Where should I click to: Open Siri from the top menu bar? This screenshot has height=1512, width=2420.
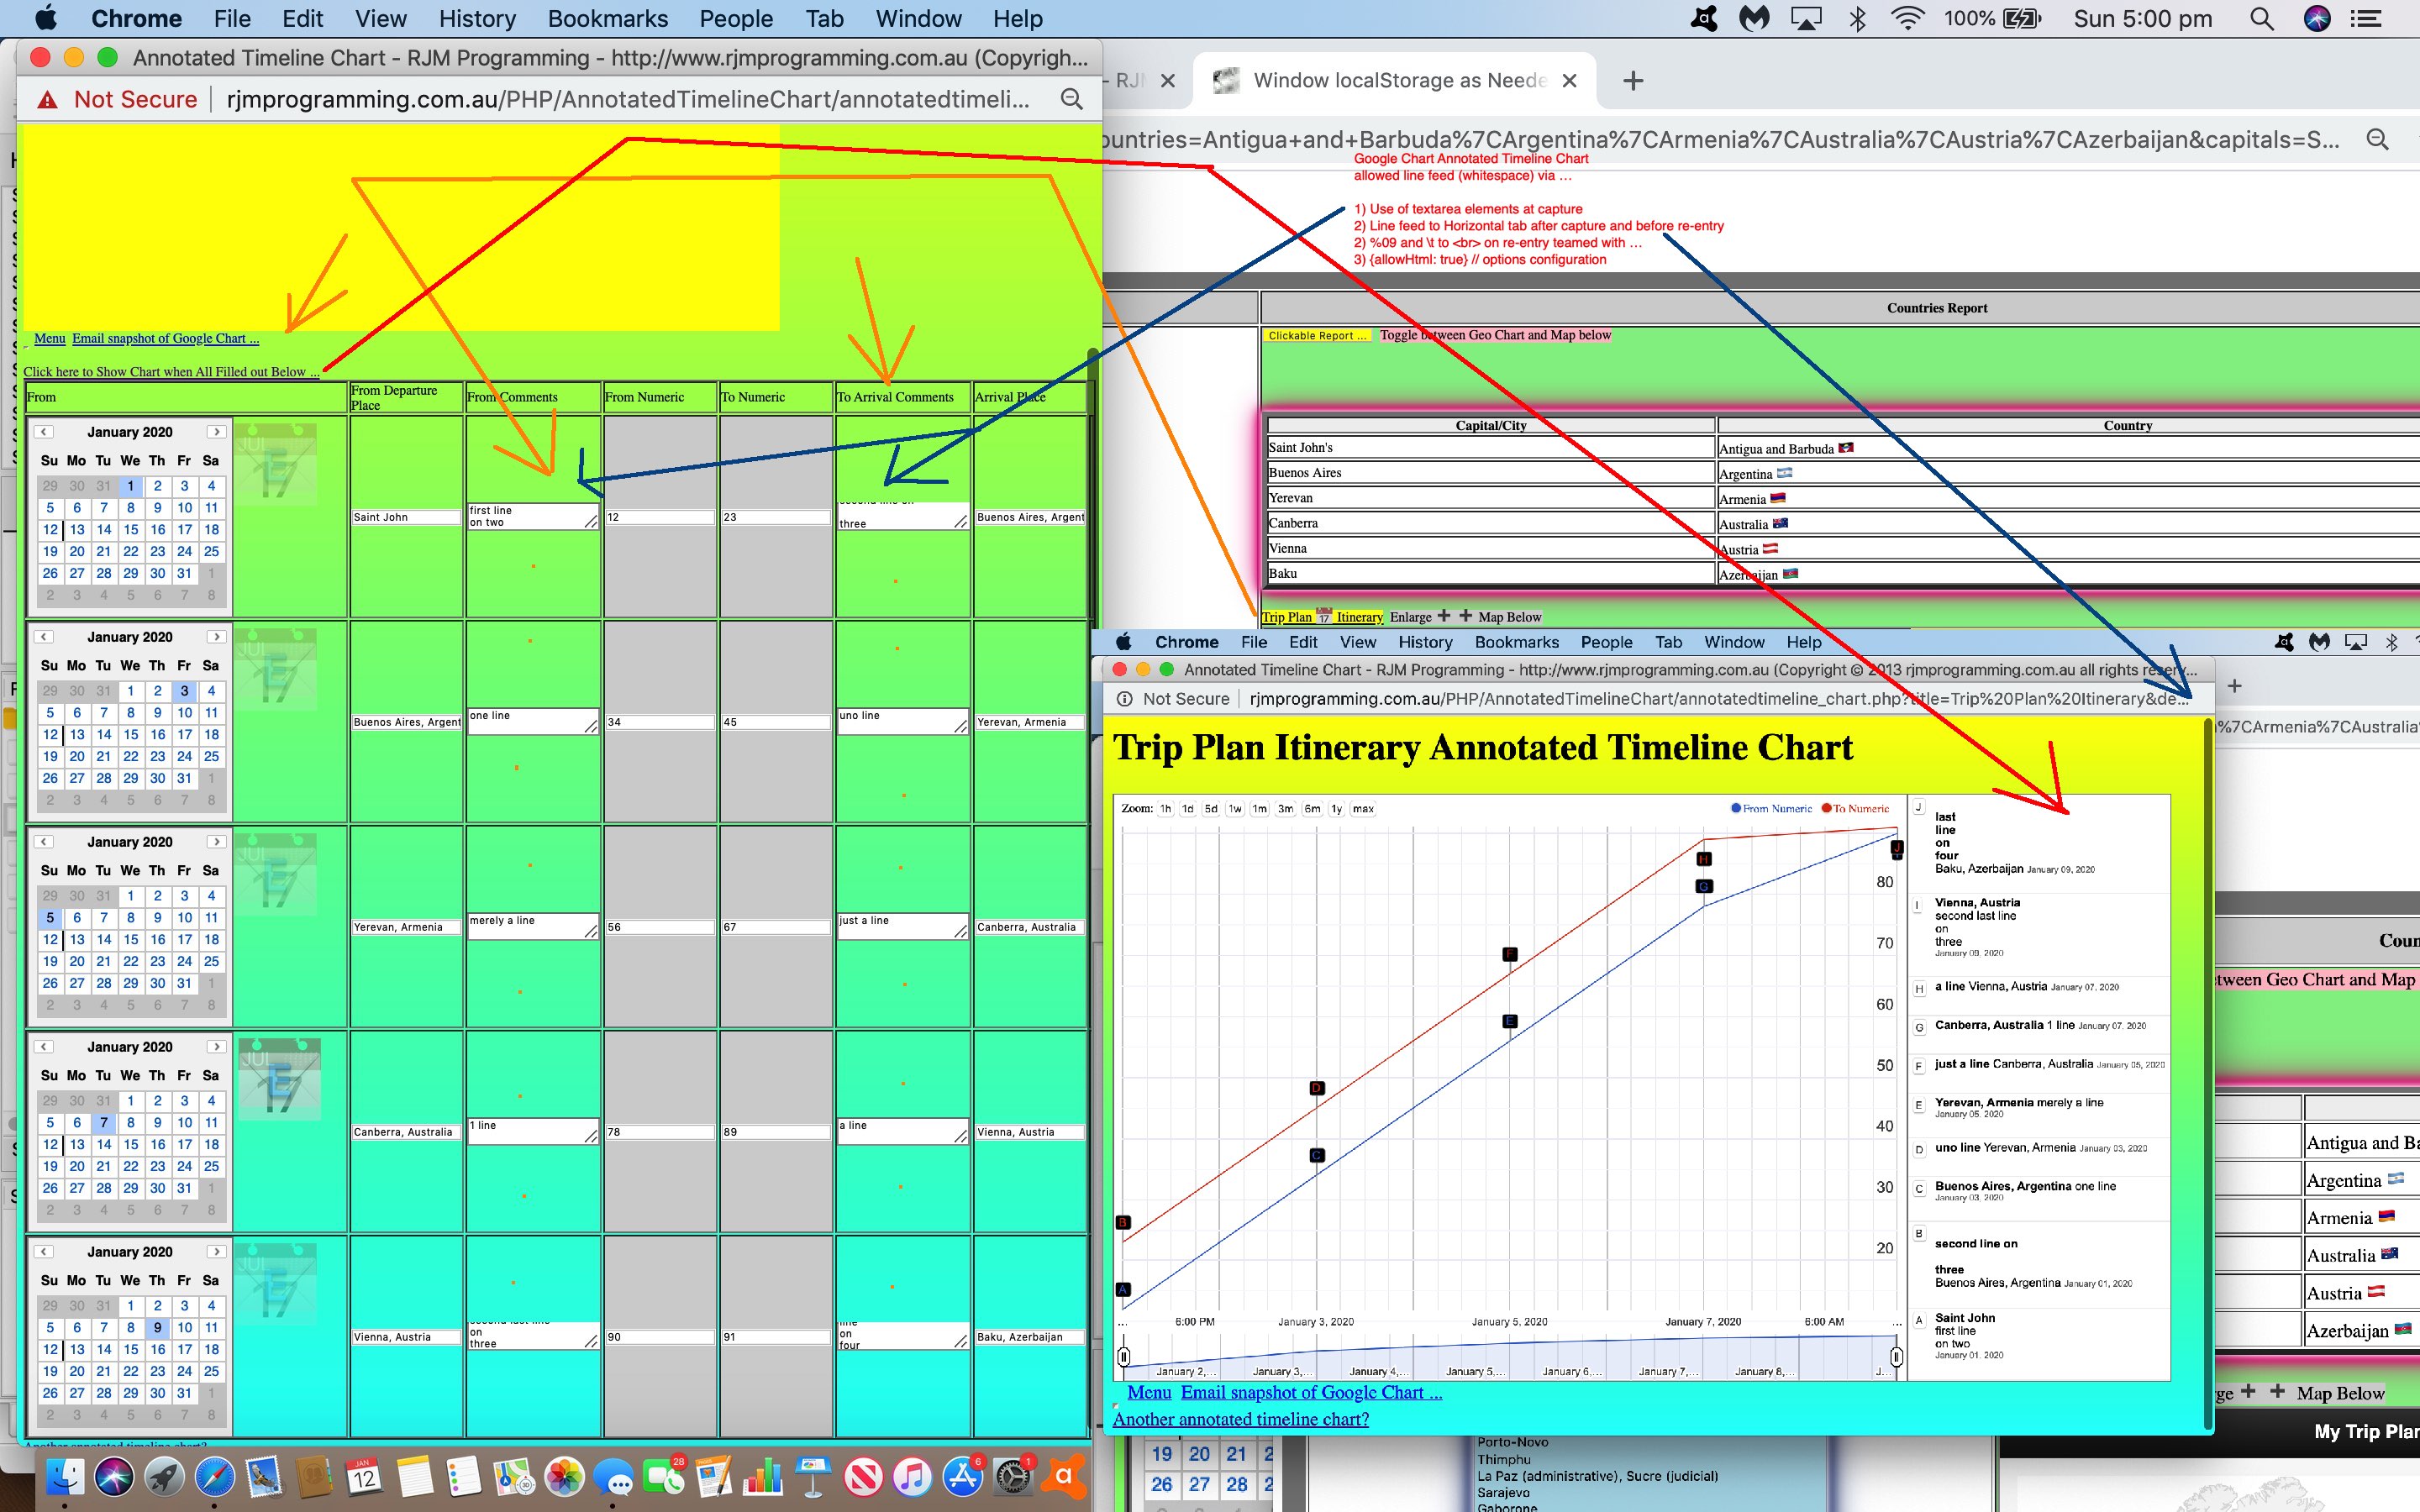click(2317, 19)
